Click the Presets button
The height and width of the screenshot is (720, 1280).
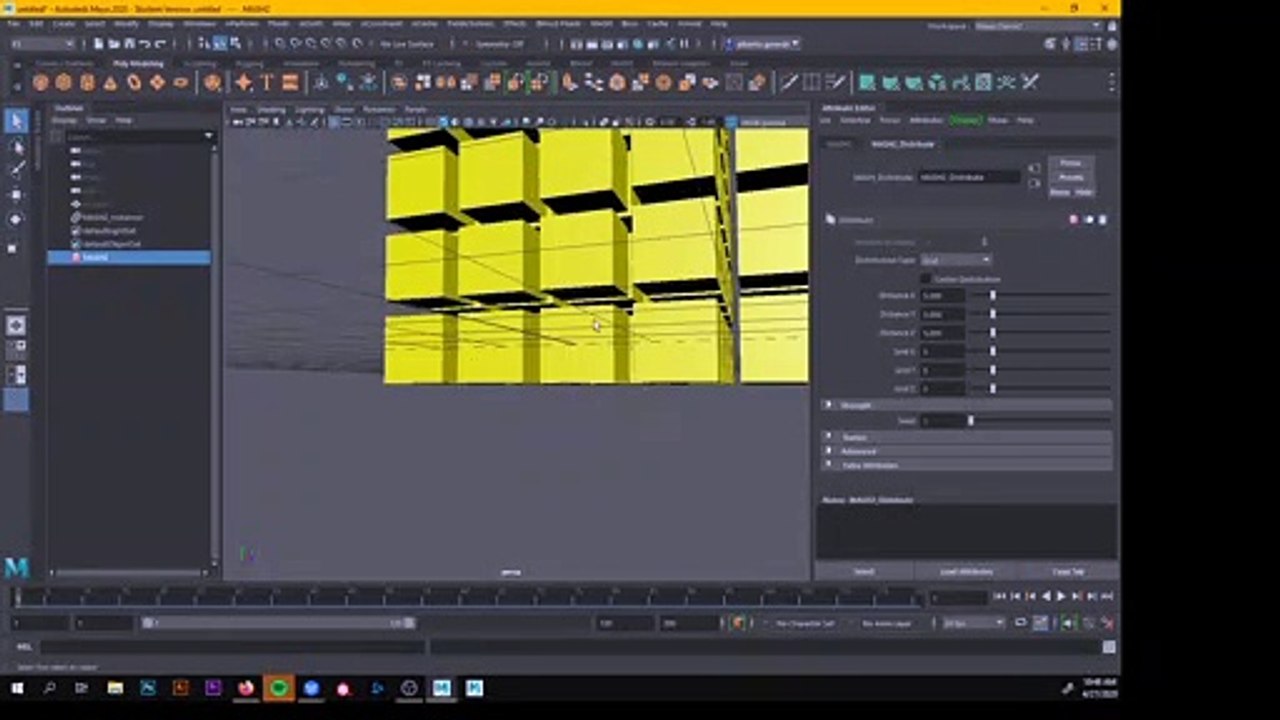(x=1071, y=177)
